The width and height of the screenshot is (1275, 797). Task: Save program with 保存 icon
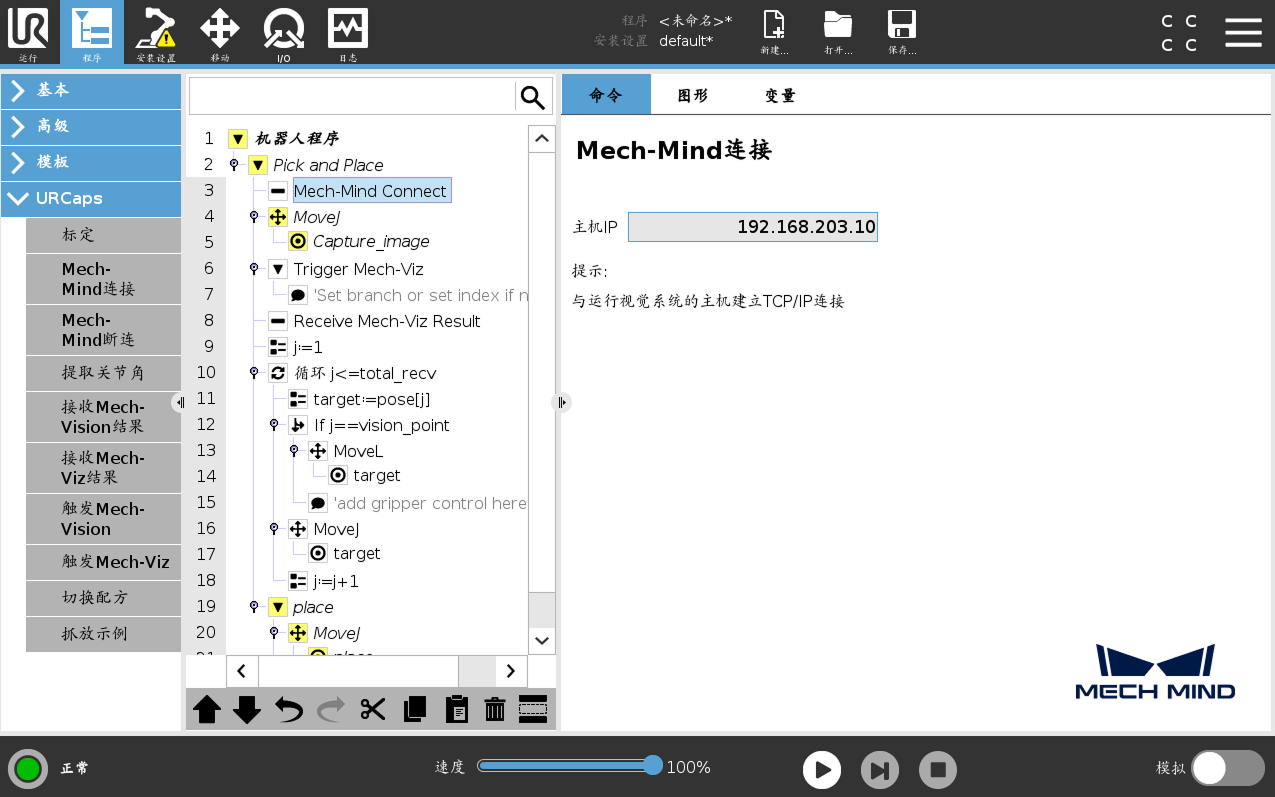pos(902,32)
